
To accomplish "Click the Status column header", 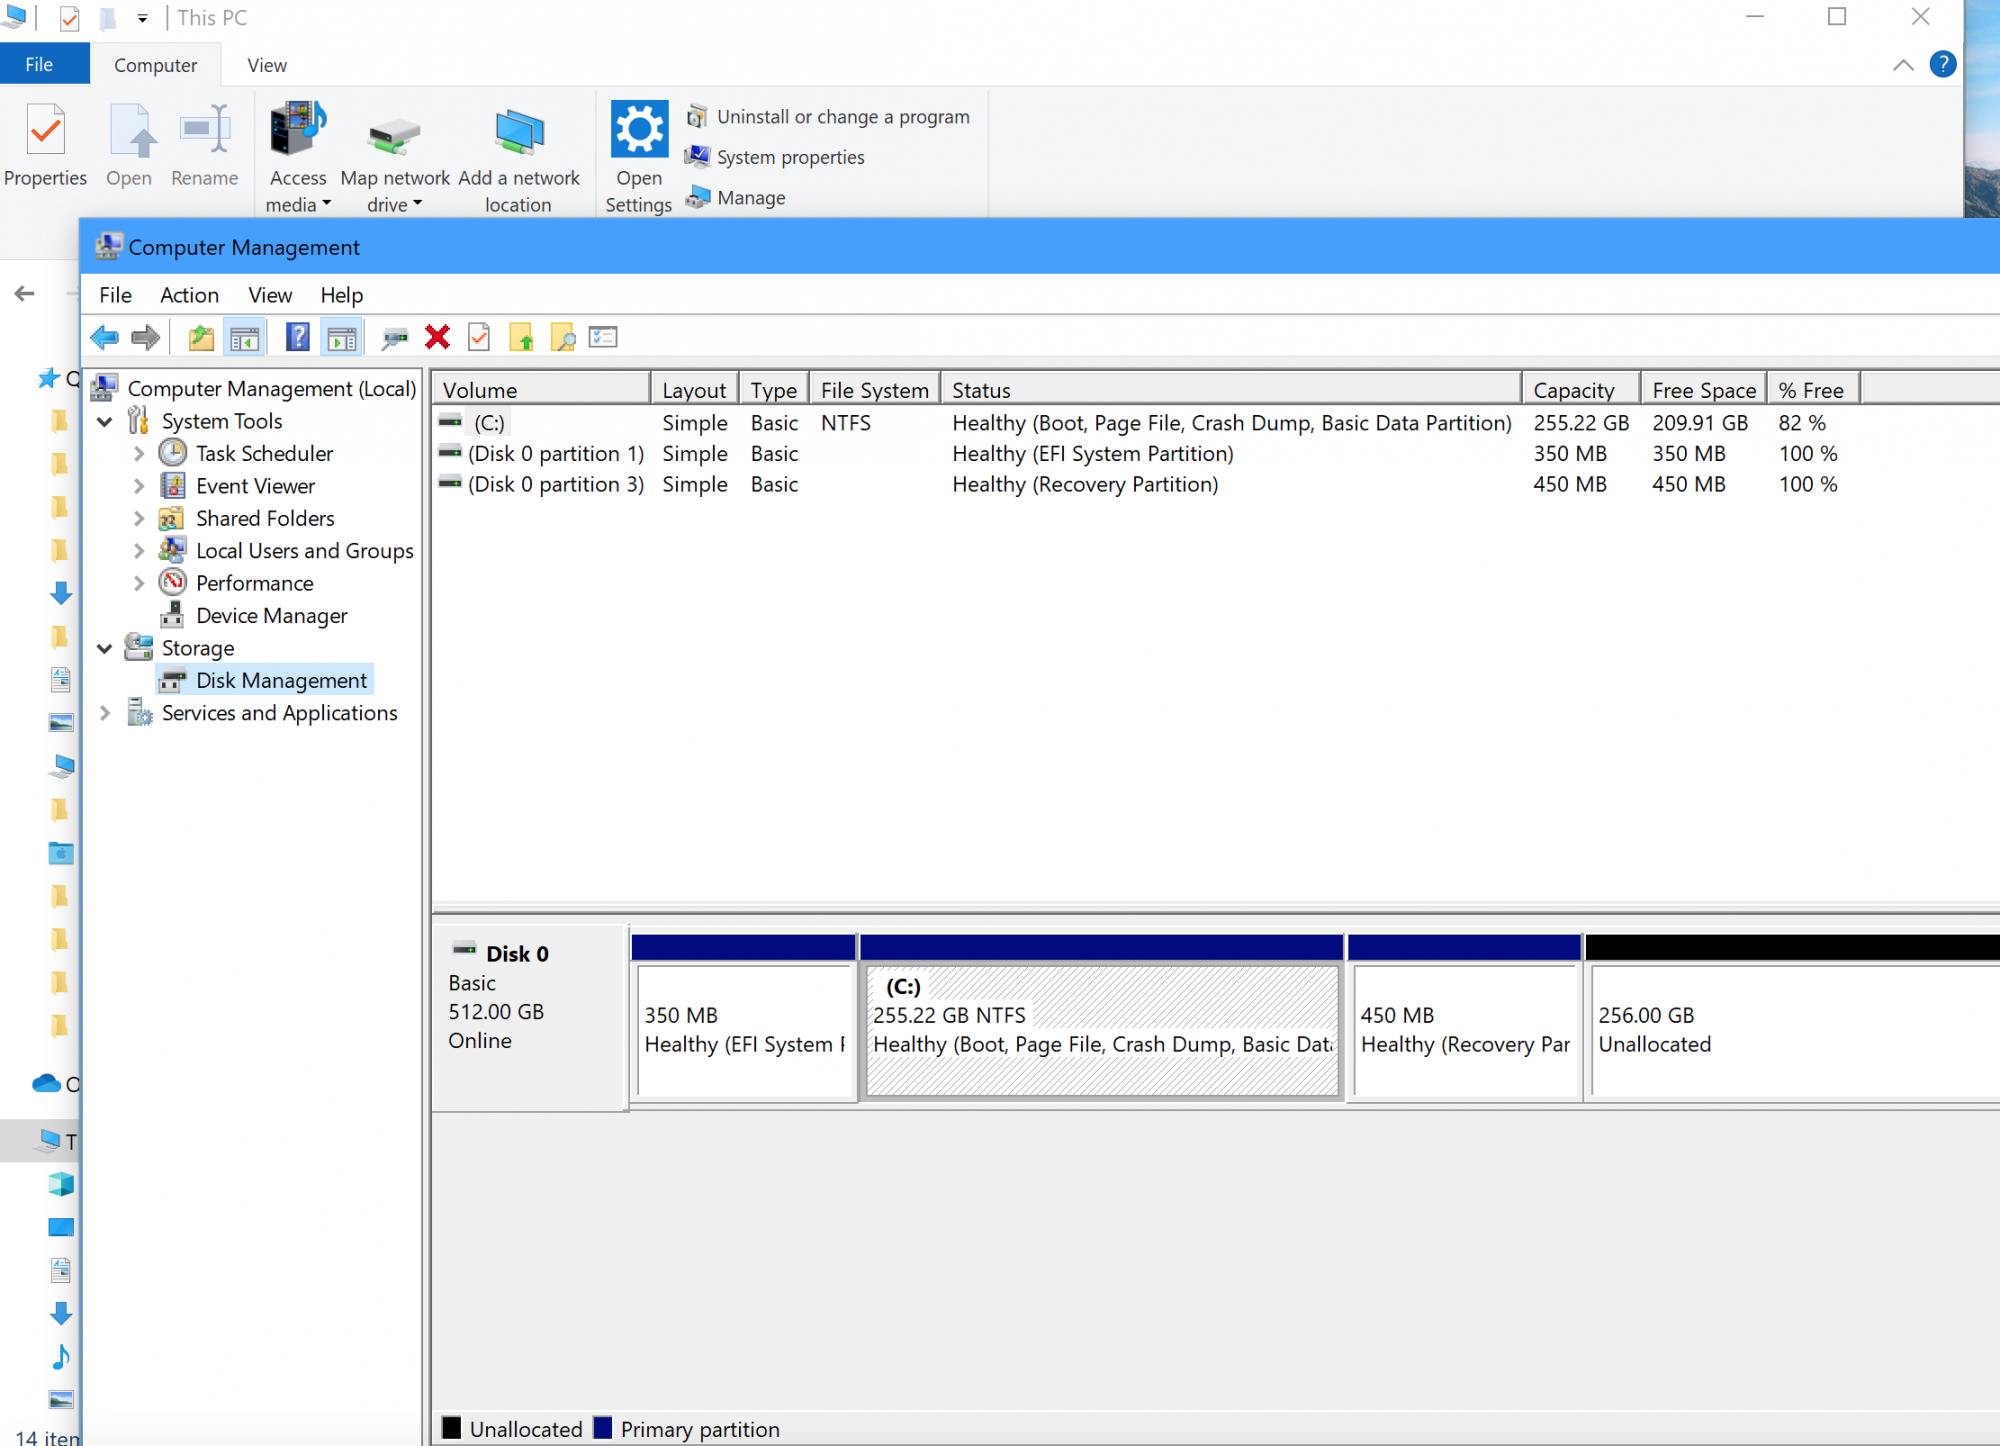I will [x=1231, y=390].
